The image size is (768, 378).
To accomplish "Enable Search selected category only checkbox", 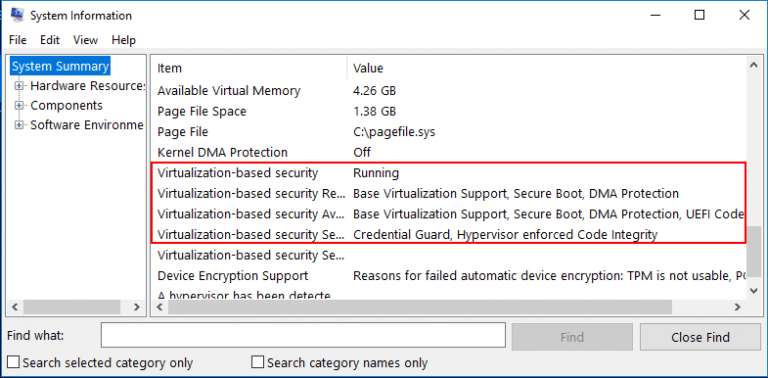I will coord(14,363).
